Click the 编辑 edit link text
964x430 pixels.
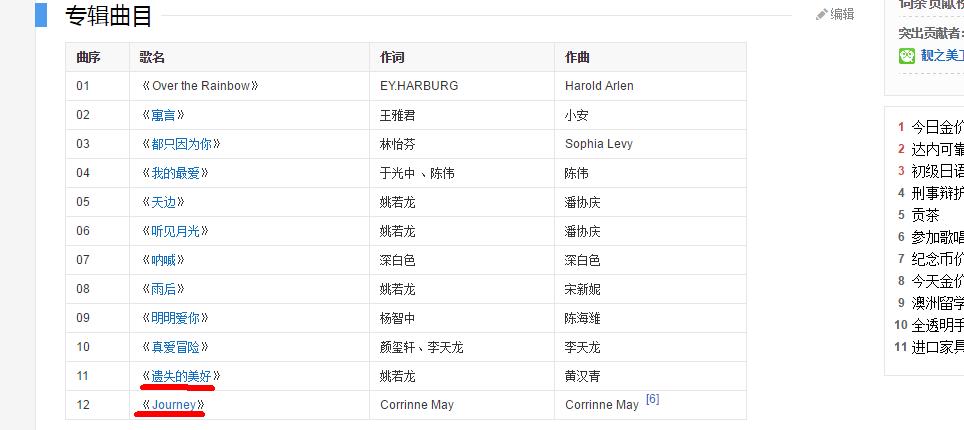(842, 14)
